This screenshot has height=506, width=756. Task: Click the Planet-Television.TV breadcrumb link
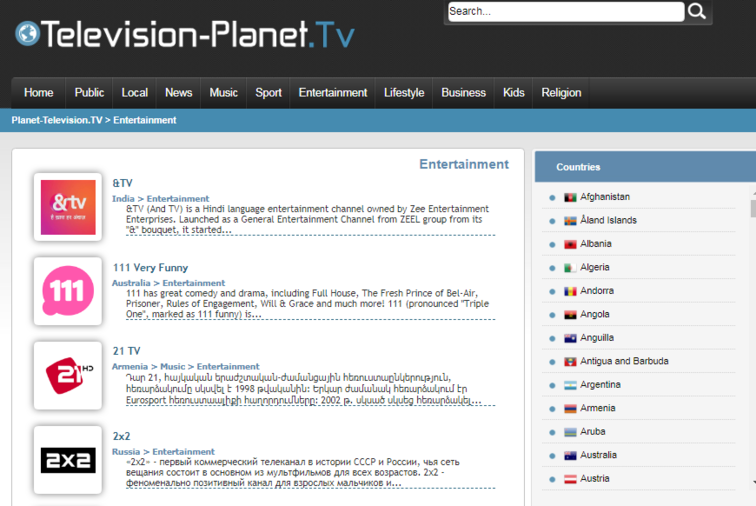[x=57, y=120]
